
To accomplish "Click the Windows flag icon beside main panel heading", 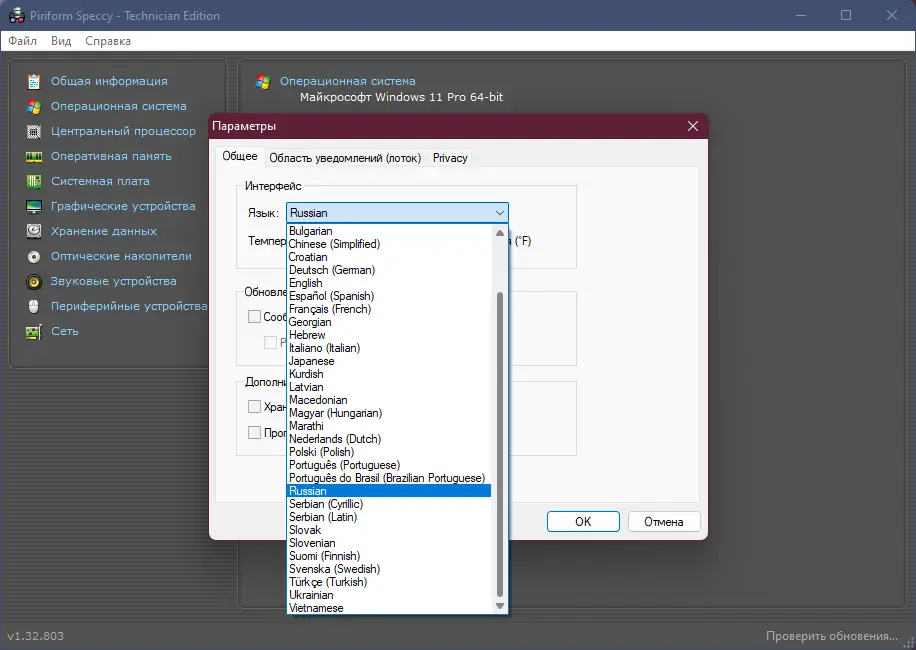I will coord(263,82).
